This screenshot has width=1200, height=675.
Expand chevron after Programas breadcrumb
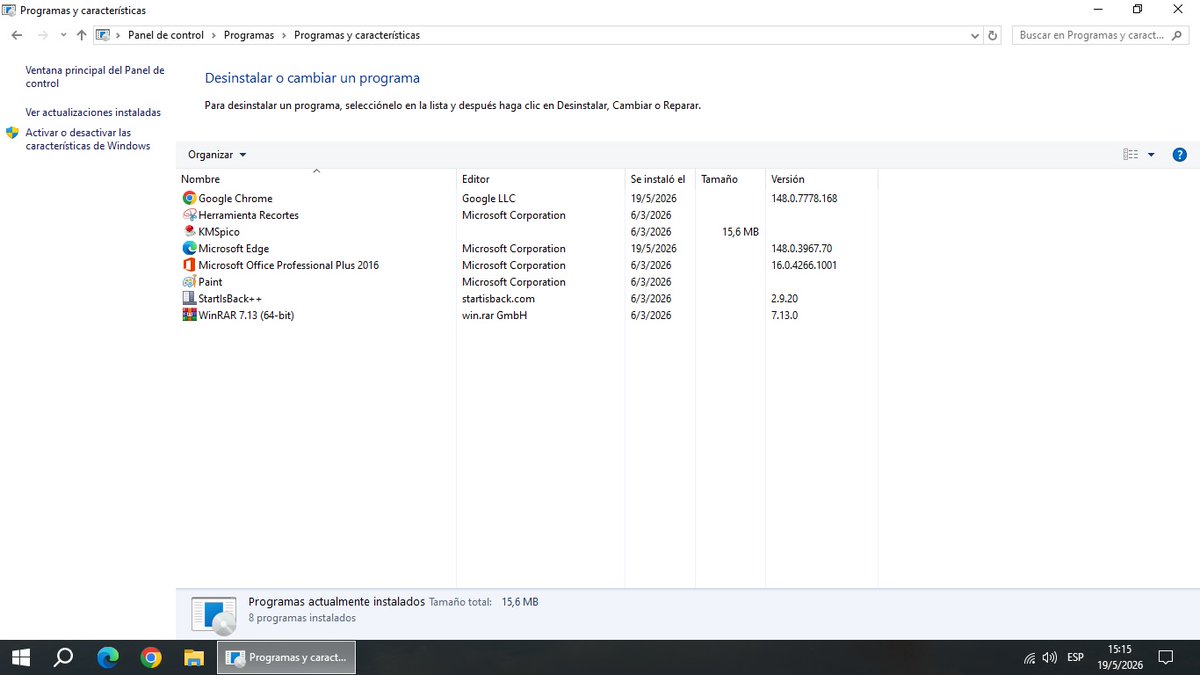pyautogui.click(x=284, y=35)
